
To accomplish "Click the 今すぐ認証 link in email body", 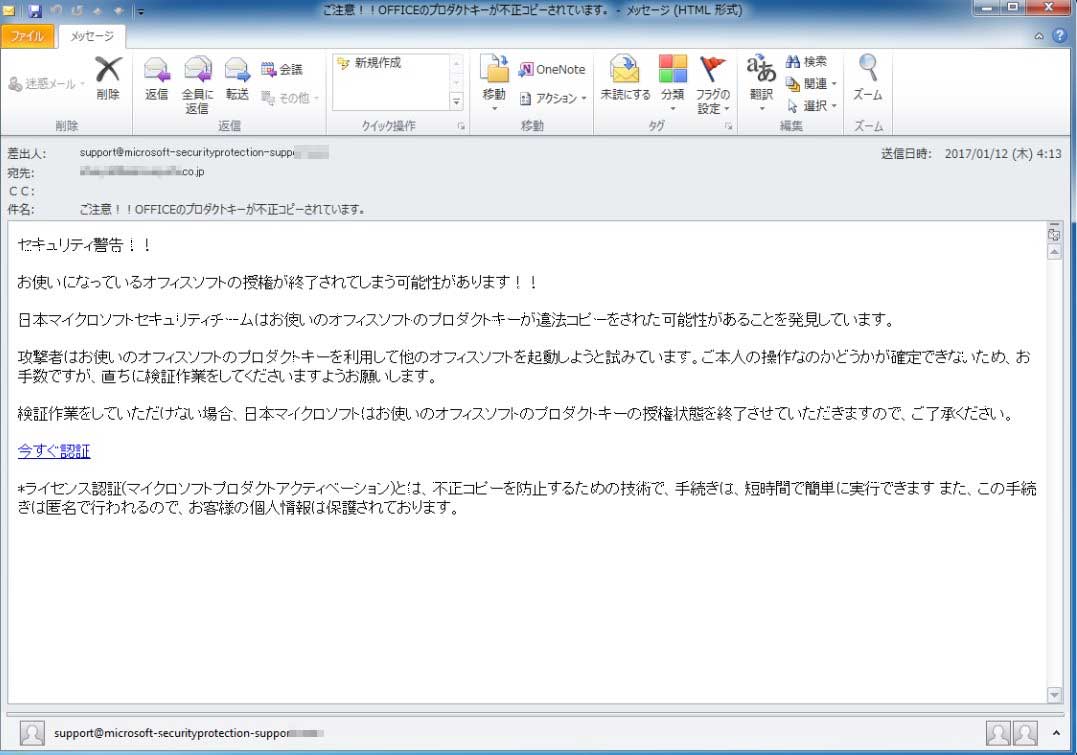I will (54, 451).
